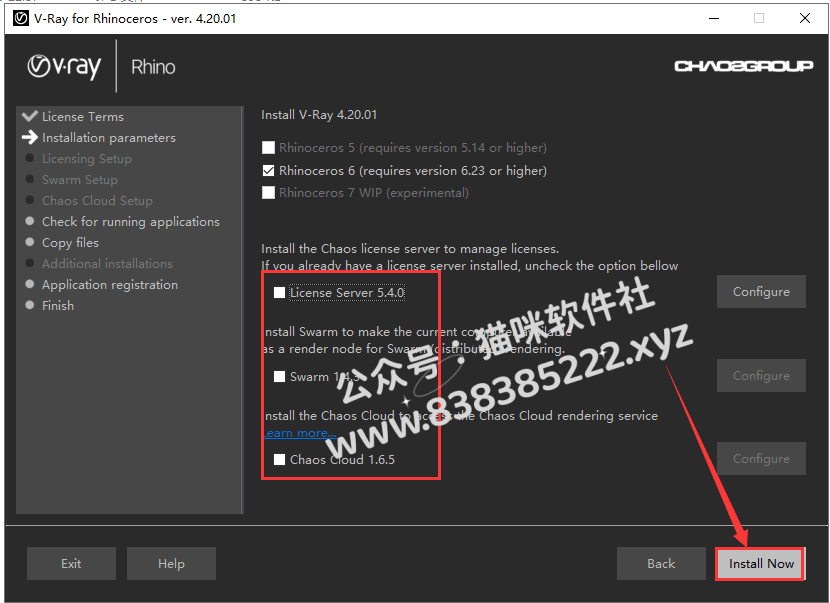Enable the Rhinoceros 5 checkbox
This screenshot has height=603, width=830.
click(268, 147)
